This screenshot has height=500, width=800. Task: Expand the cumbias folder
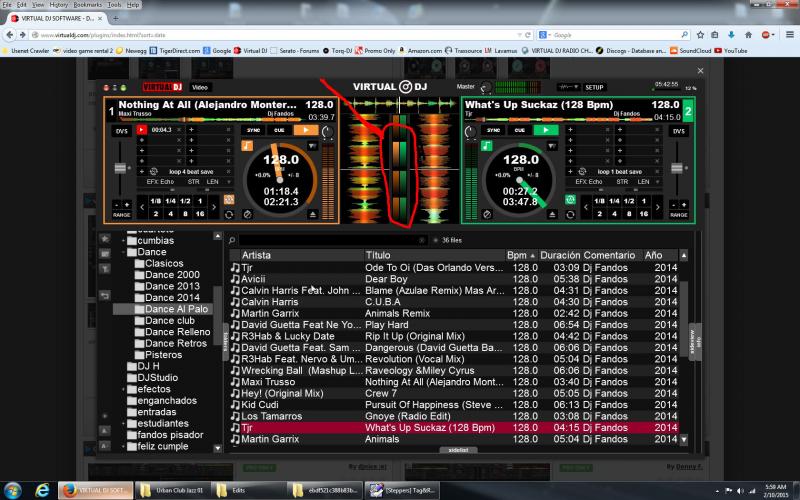click(x=123, y=240)
